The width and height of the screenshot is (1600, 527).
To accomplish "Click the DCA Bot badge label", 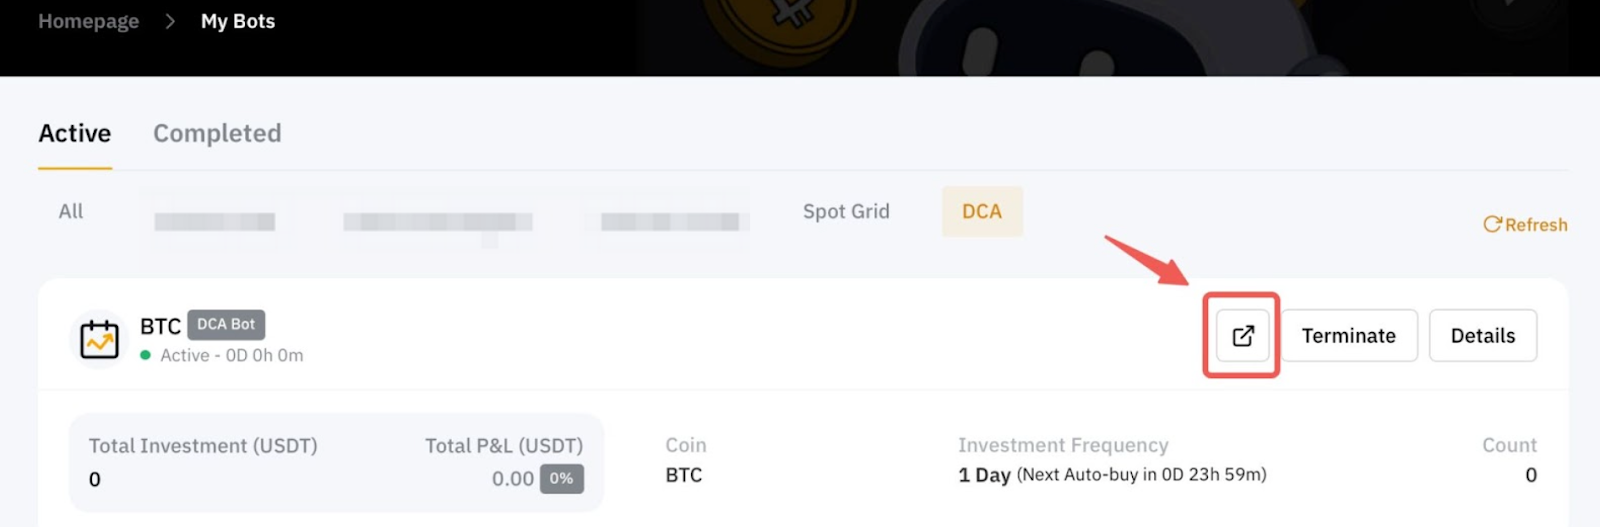I will [x=226, y=324].
